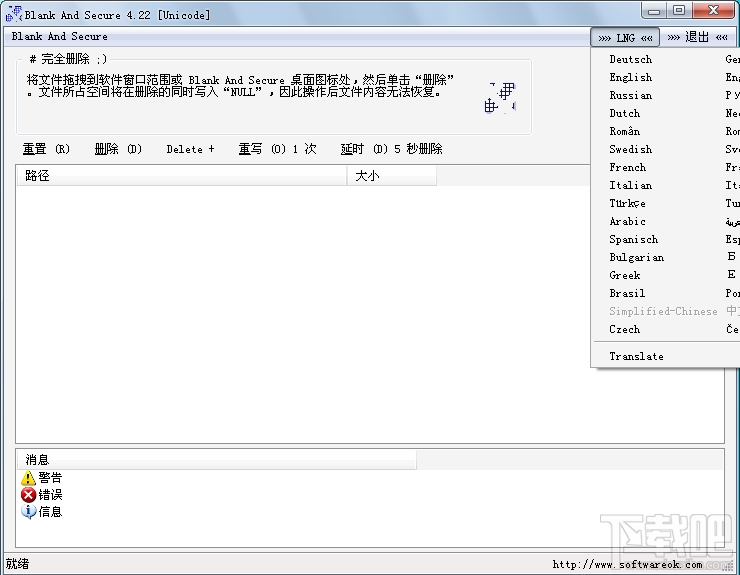Open the 延时 (D) 5 秒删除 delay option
The width and height of the screenshot is (740, 575).
coord(391,149)
